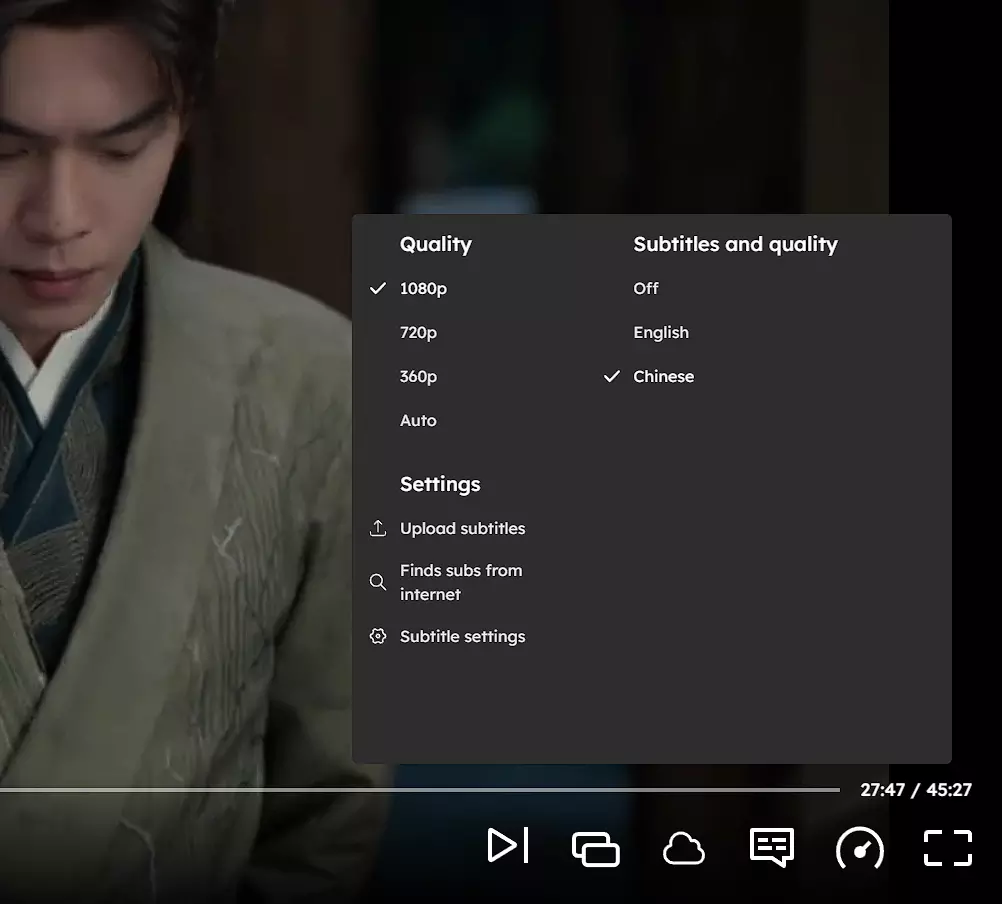Select English subtitles
Screen dimensions: 1002x904
tap(661, 332)
